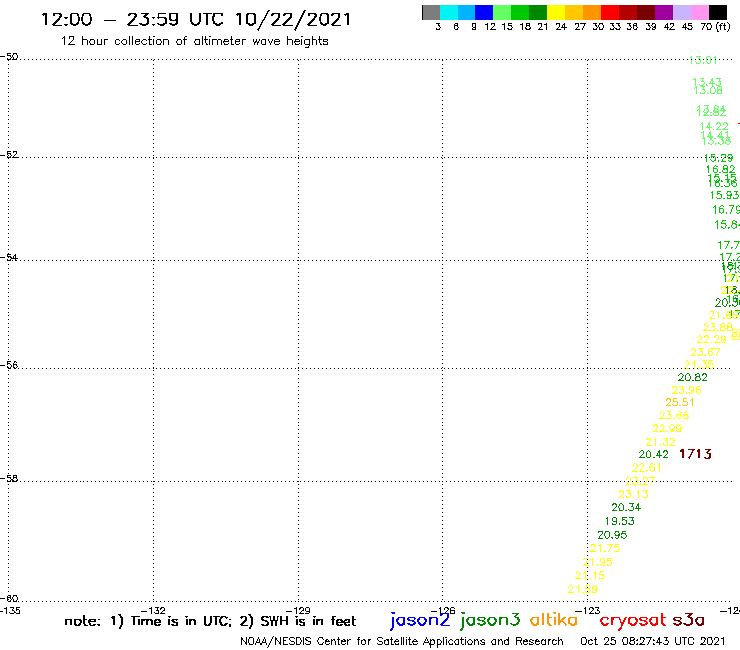The height and width of the screenshot is (650, 740).
Task: Select the -58 latitude axis label
Action: (10, 478)
